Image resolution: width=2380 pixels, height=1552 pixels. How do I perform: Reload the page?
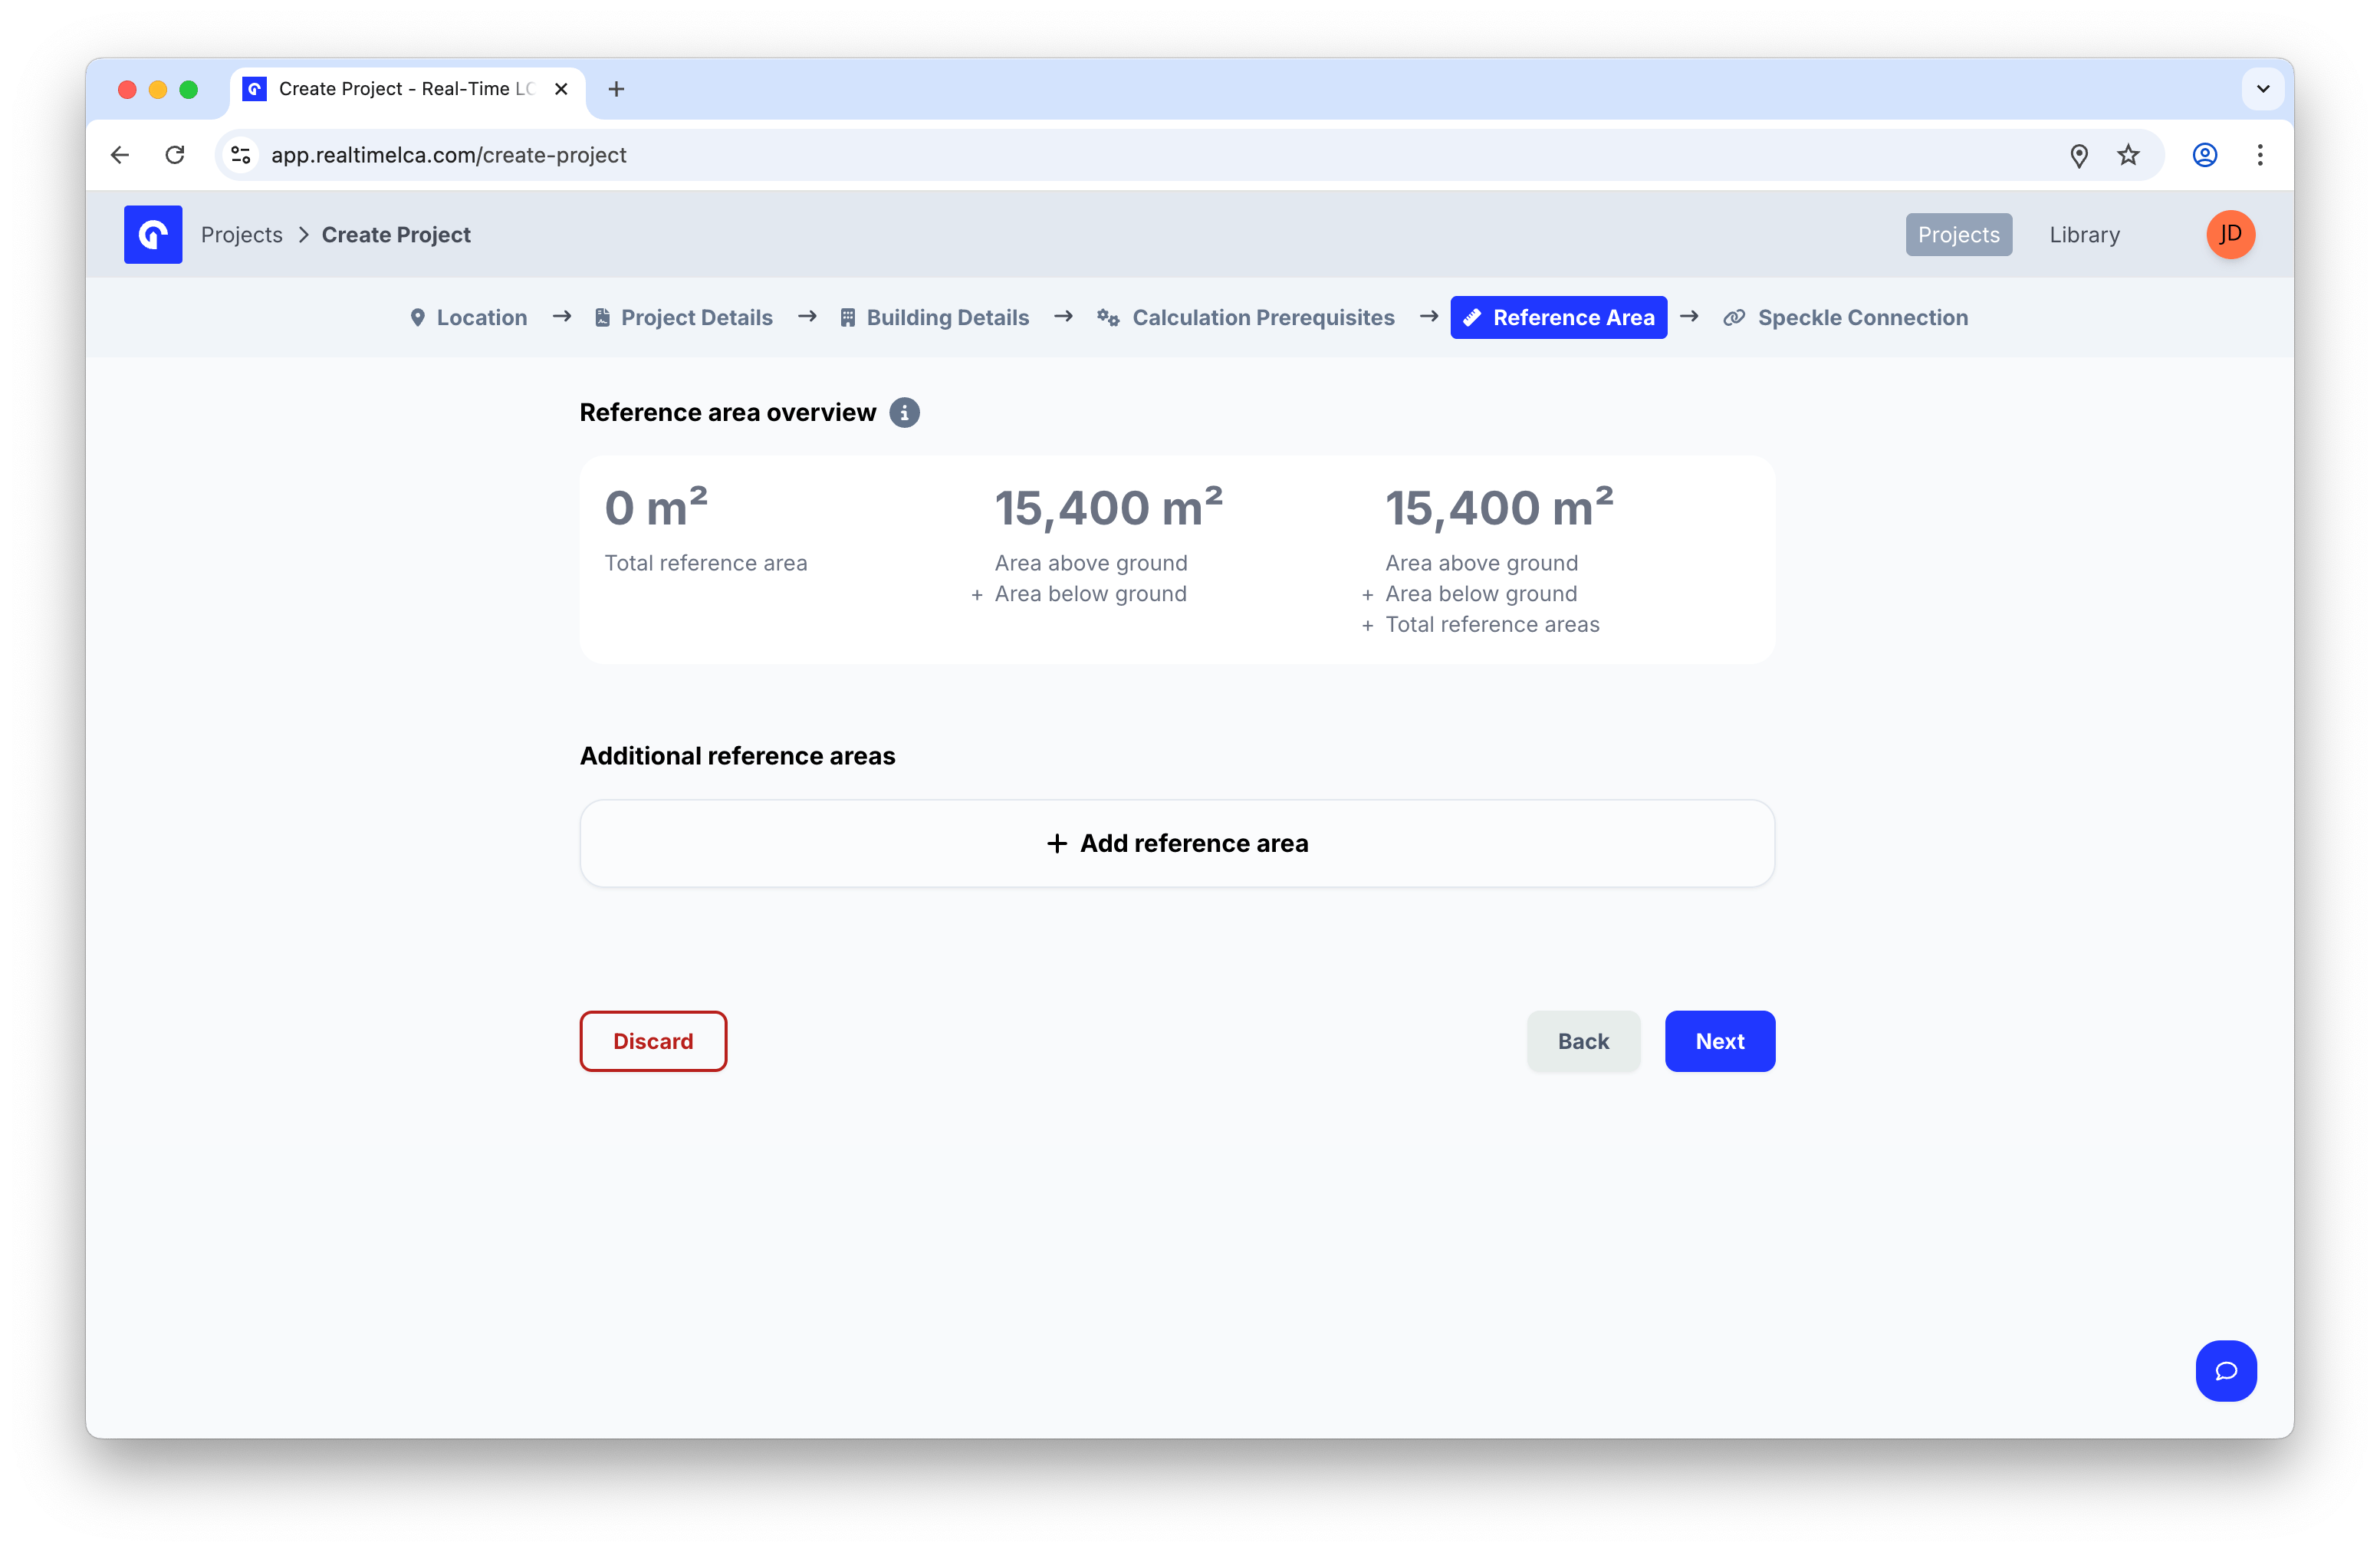pos(175,155)
